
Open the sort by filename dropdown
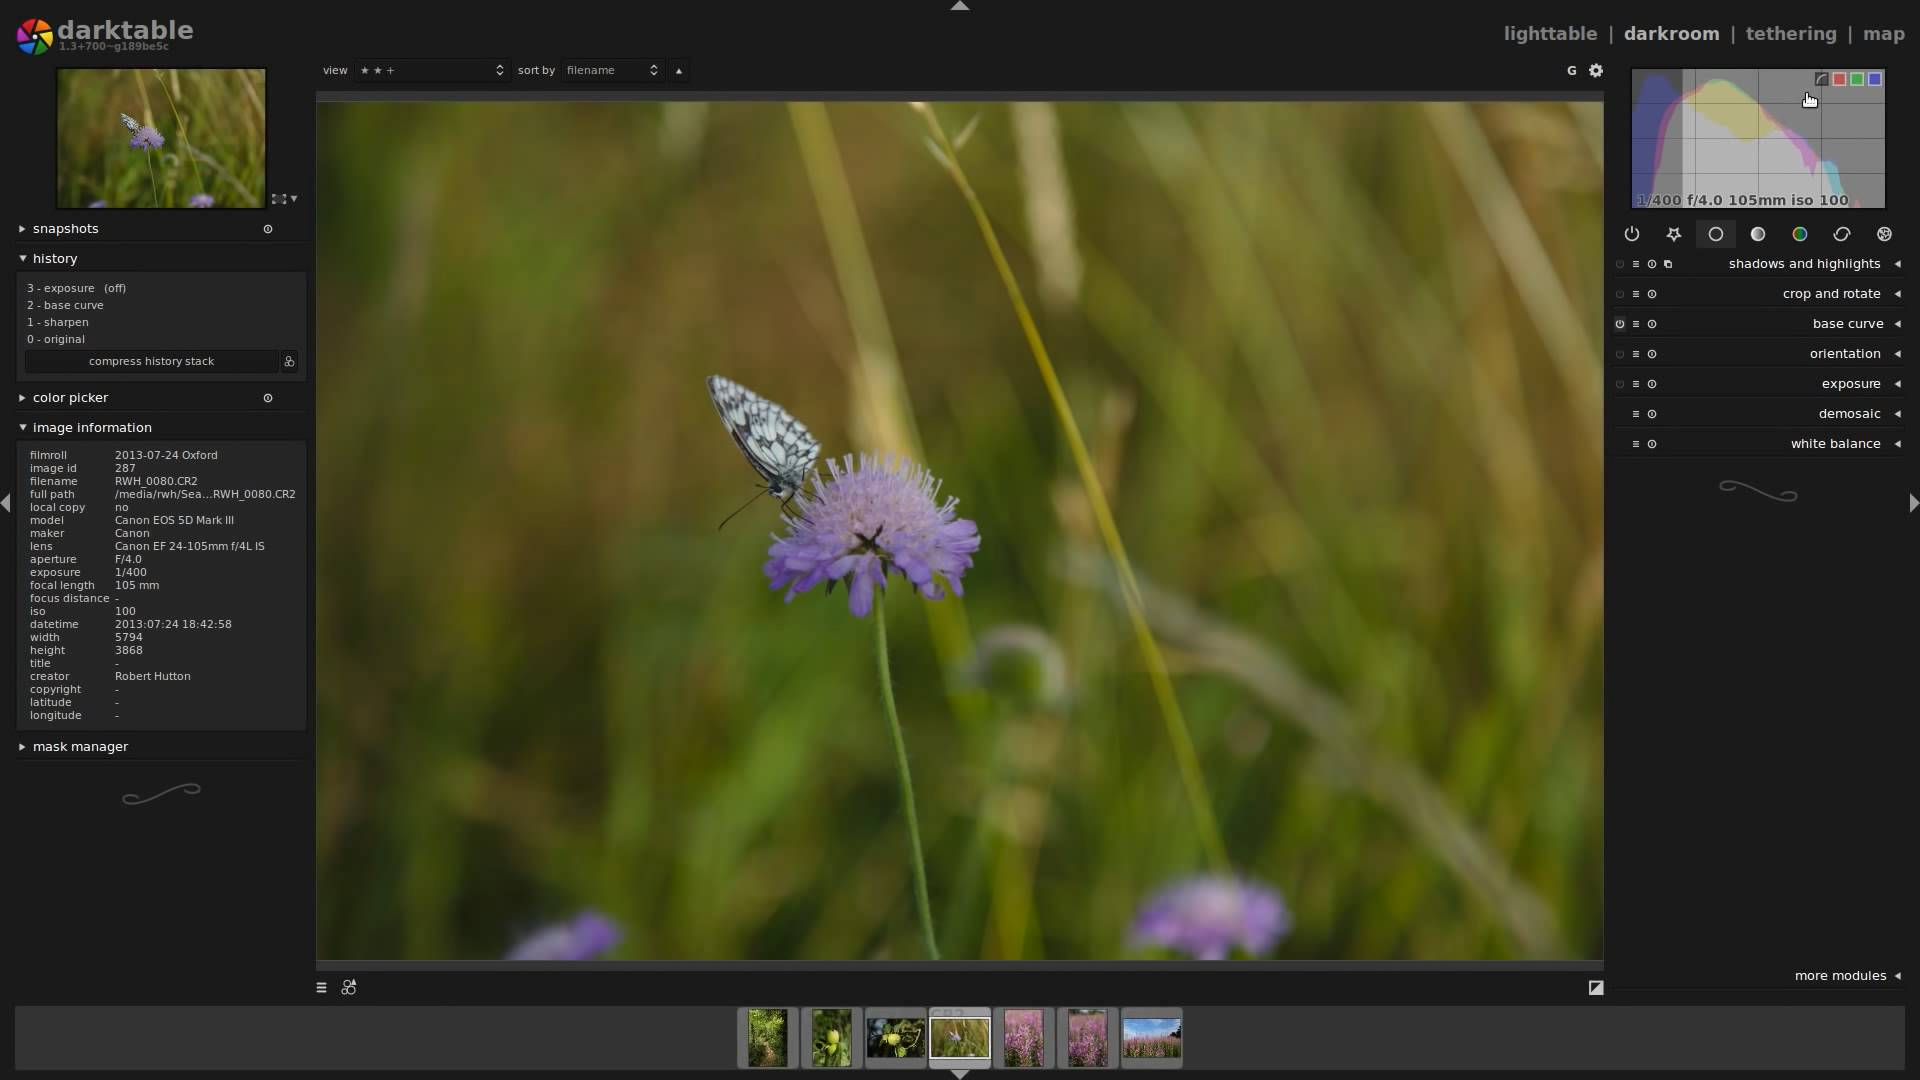pos(611,70)
